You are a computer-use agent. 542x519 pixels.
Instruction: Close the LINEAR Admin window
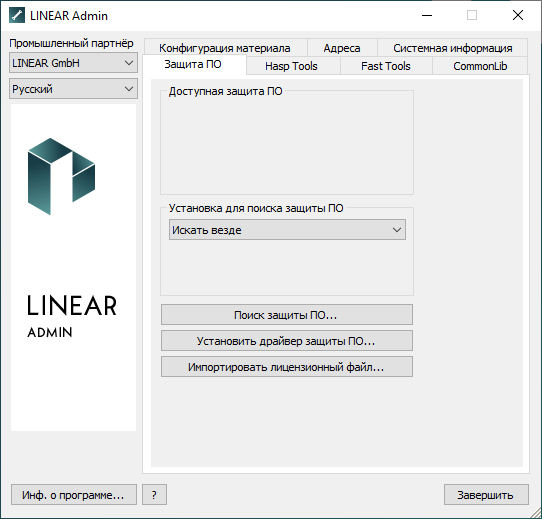click(518, 16)
